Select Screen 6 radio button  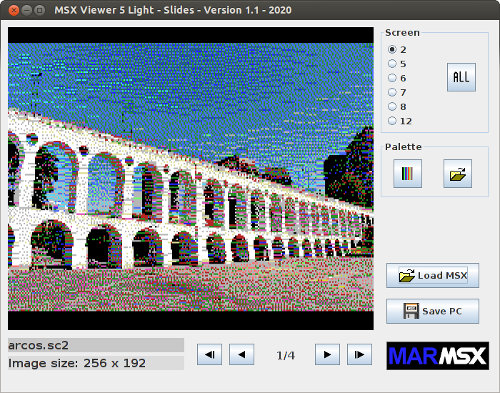click(393, 78)
